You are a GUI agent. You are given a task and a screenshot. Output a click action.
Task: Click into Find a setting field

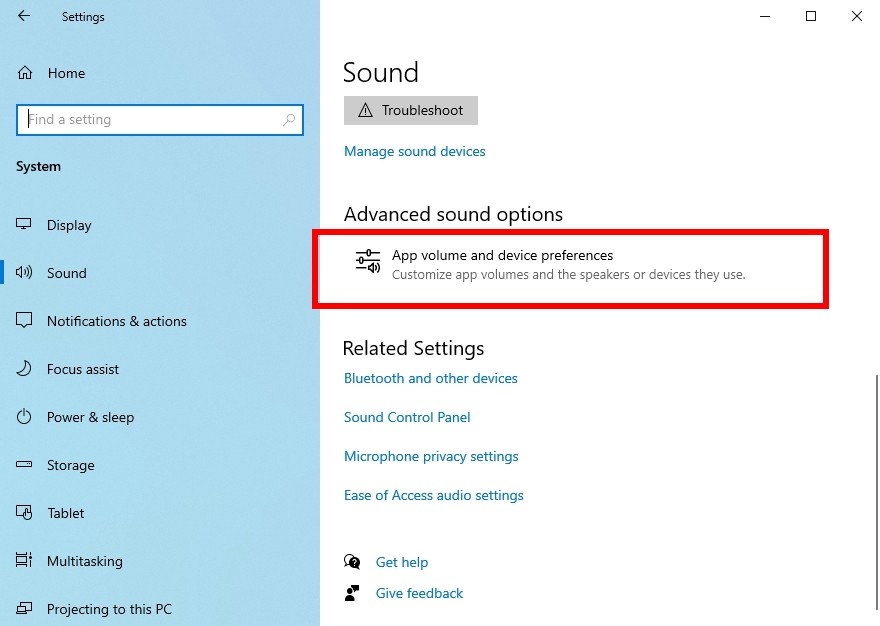click(160, 120)
